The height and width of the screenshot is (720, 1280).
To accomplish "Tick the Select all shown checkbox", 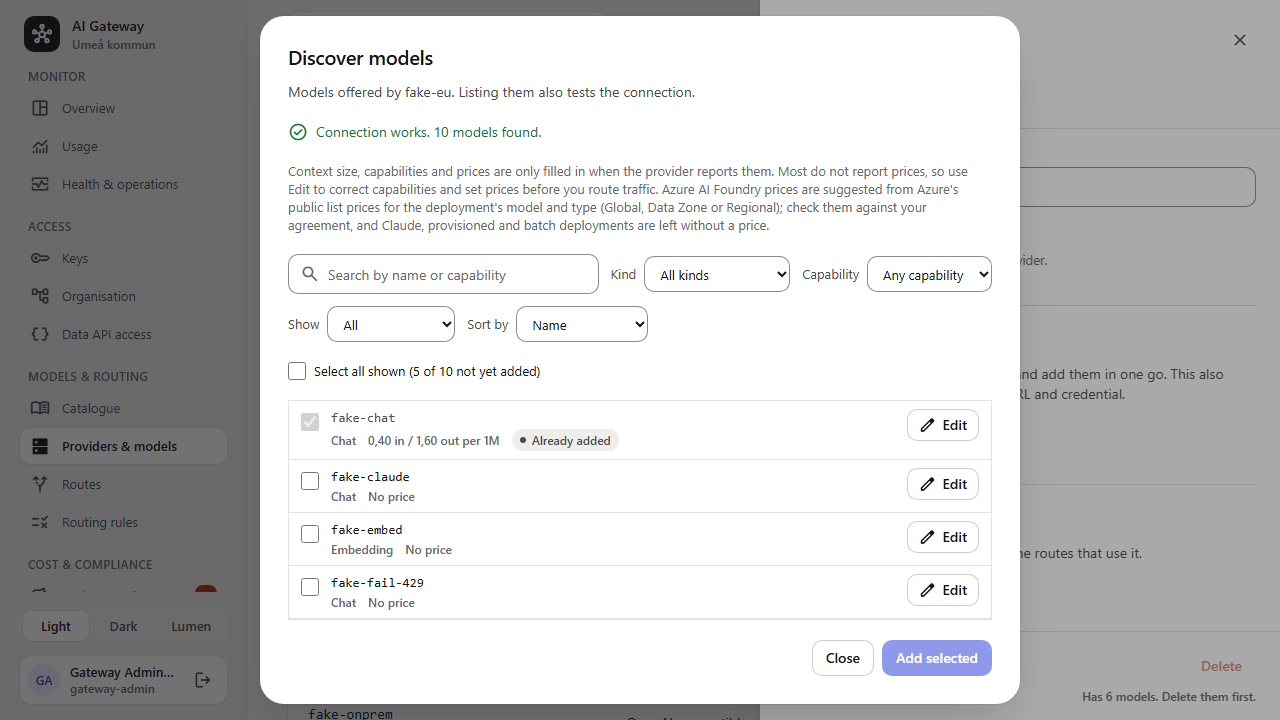I will tap(297, 371).
